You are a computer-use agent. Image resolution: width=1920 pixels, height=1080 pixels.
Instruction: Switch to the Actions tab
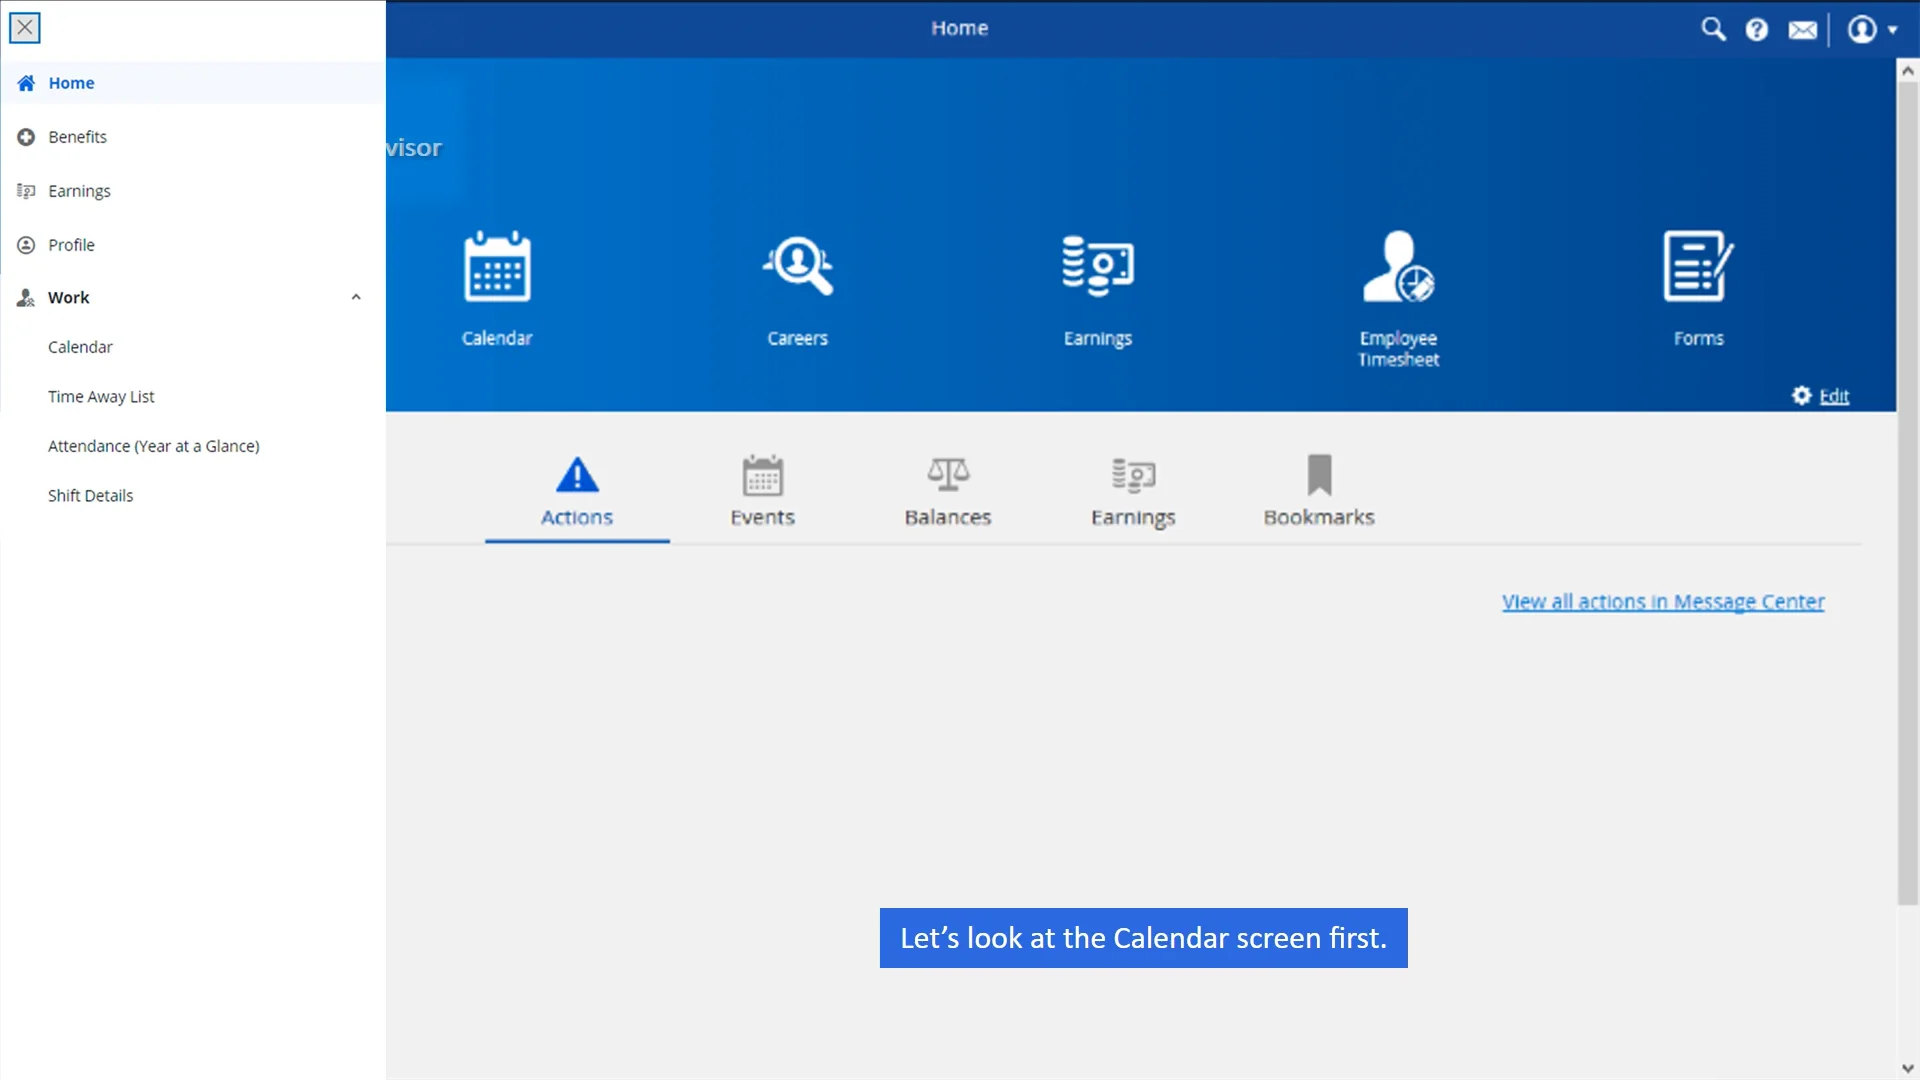pos(577,493)
